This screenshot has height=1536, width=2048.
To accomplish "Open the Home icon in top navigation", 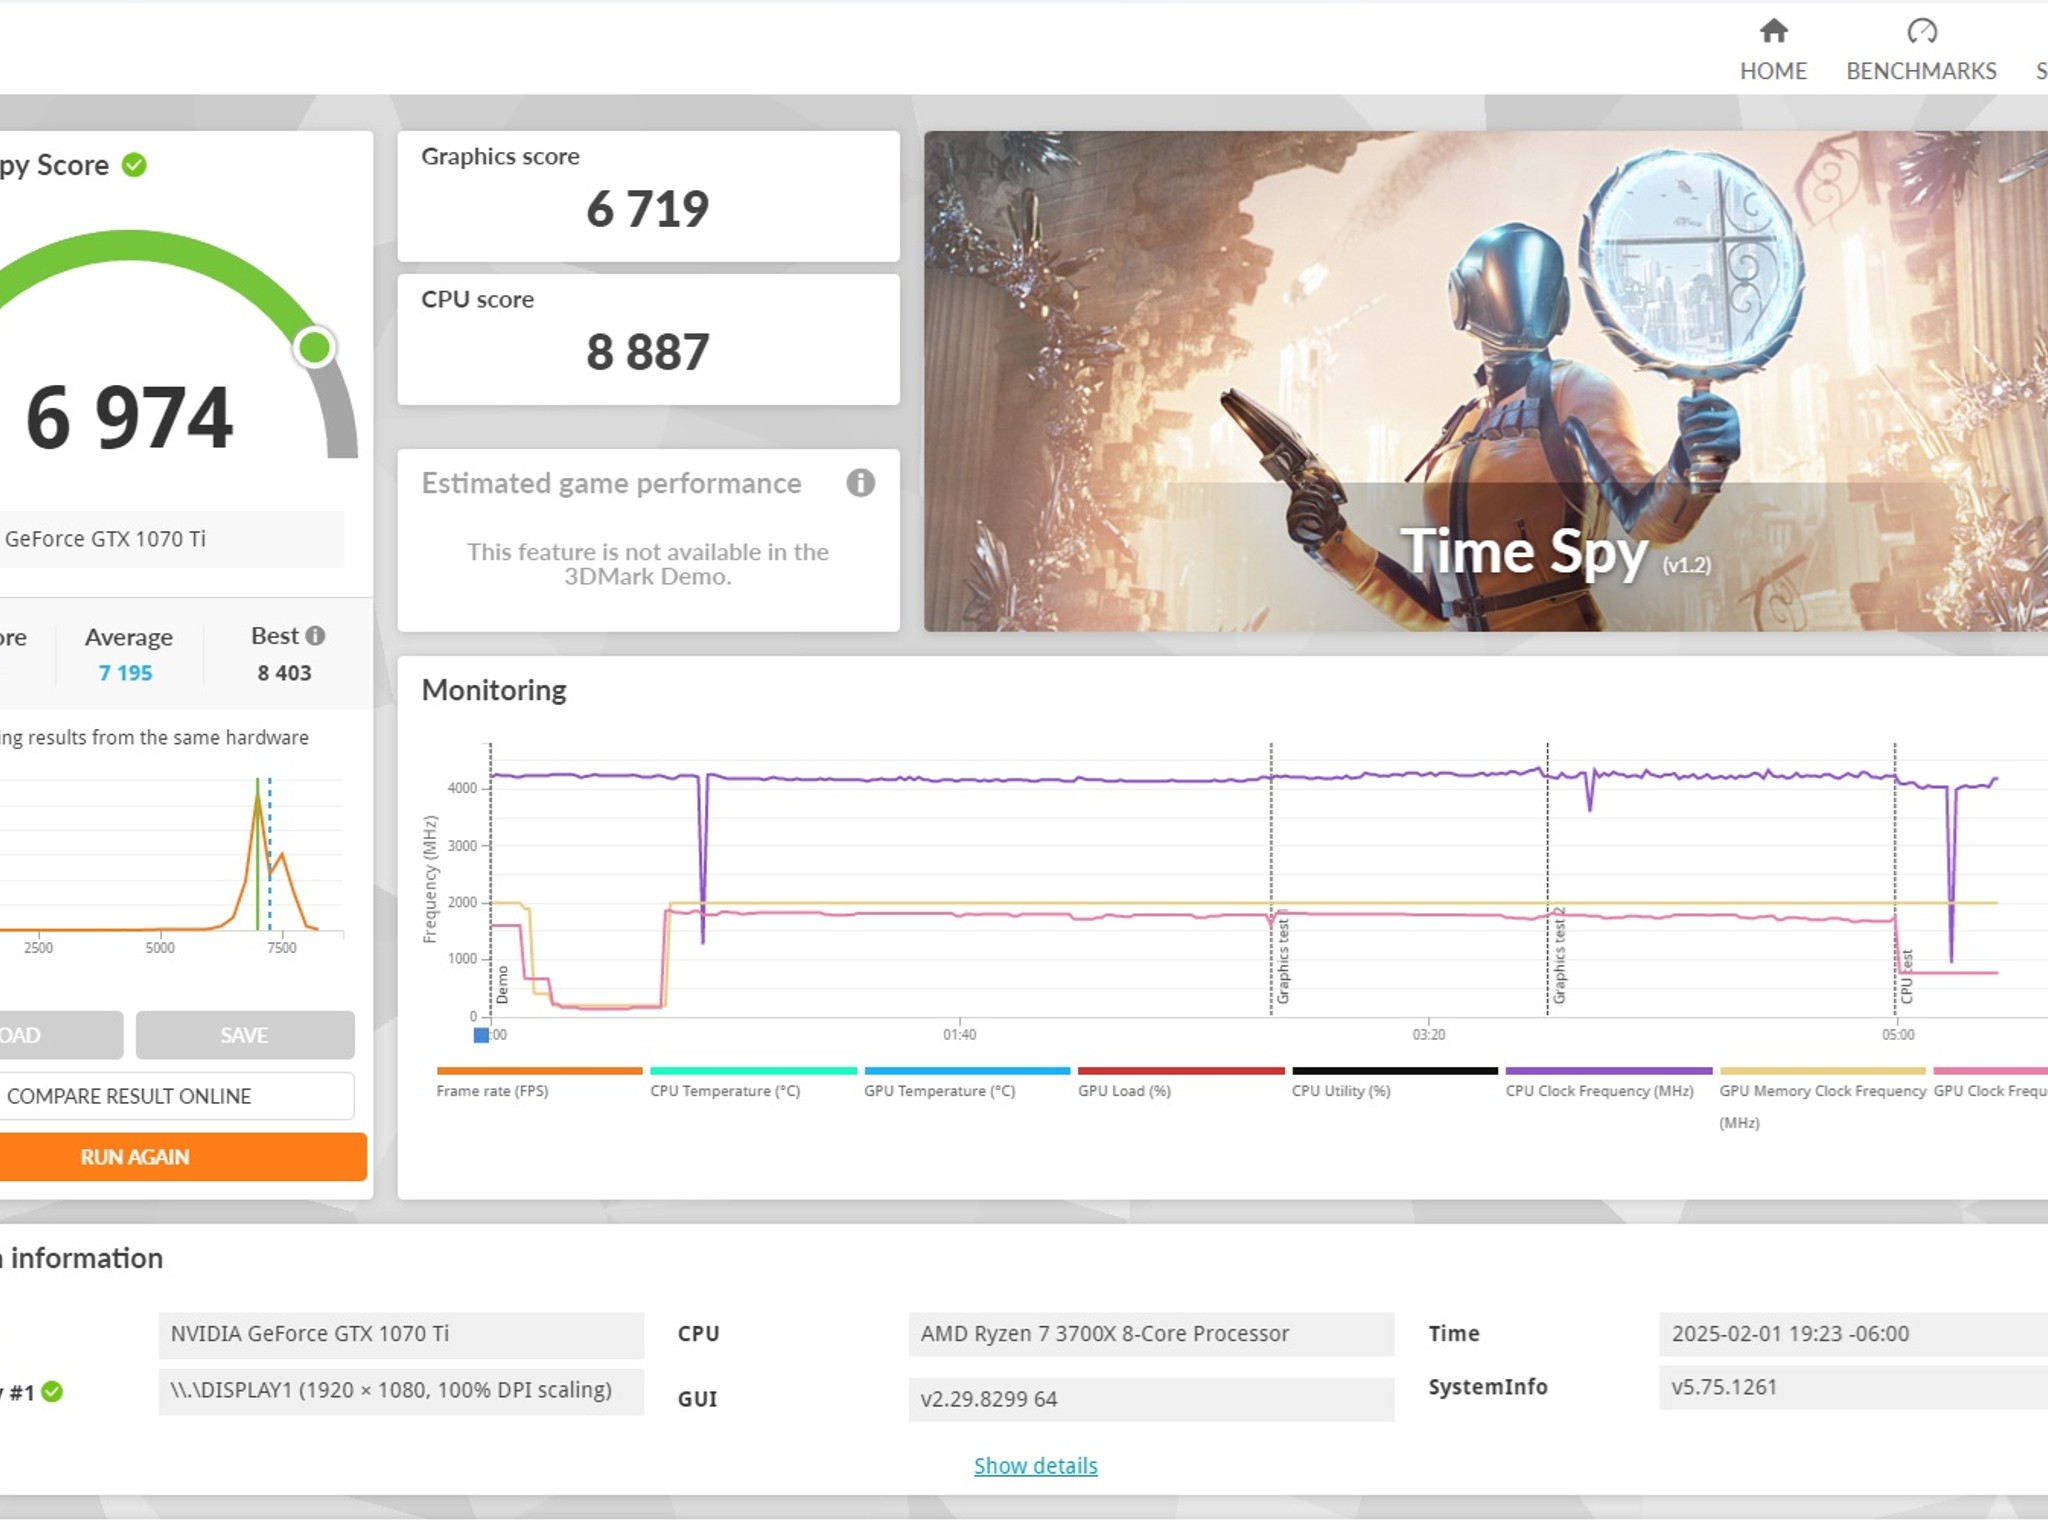I will (1773, 31).
